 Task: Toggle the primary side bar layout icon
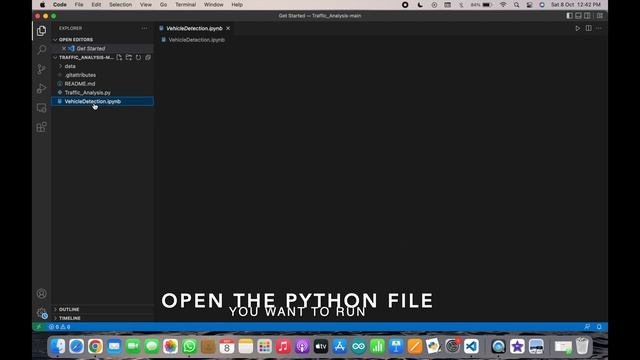click(x=569, y=16)
